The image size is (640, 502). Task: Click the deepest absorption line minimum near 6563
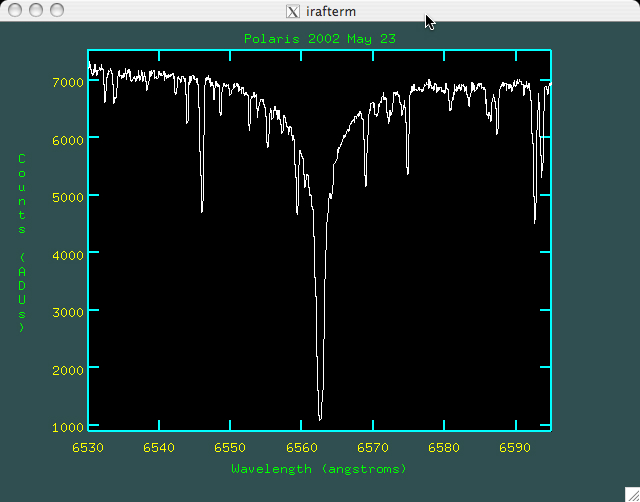click(x=320, y=418)
